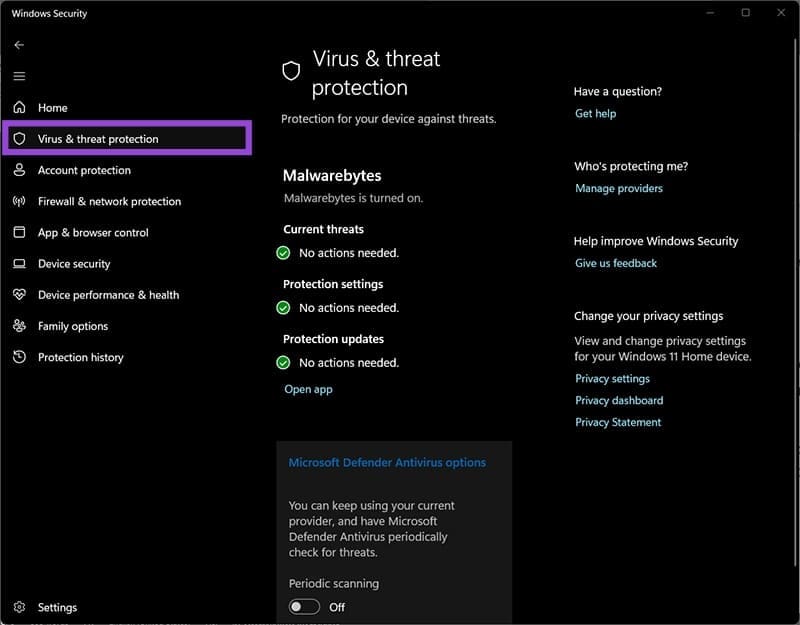Screen dimensions: 800x625
Task: Click Manage providers
Action: pyautogui.click(x=618, y=188)
